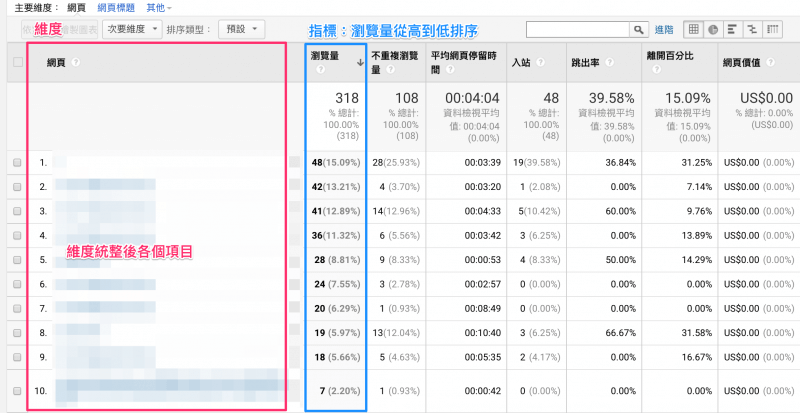Expand the 其他 primary dimension menu

[x=160, y=8]
